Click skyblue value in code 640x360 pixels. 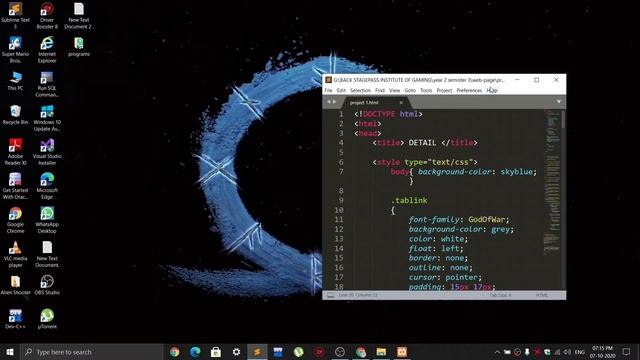coord(516,172)
